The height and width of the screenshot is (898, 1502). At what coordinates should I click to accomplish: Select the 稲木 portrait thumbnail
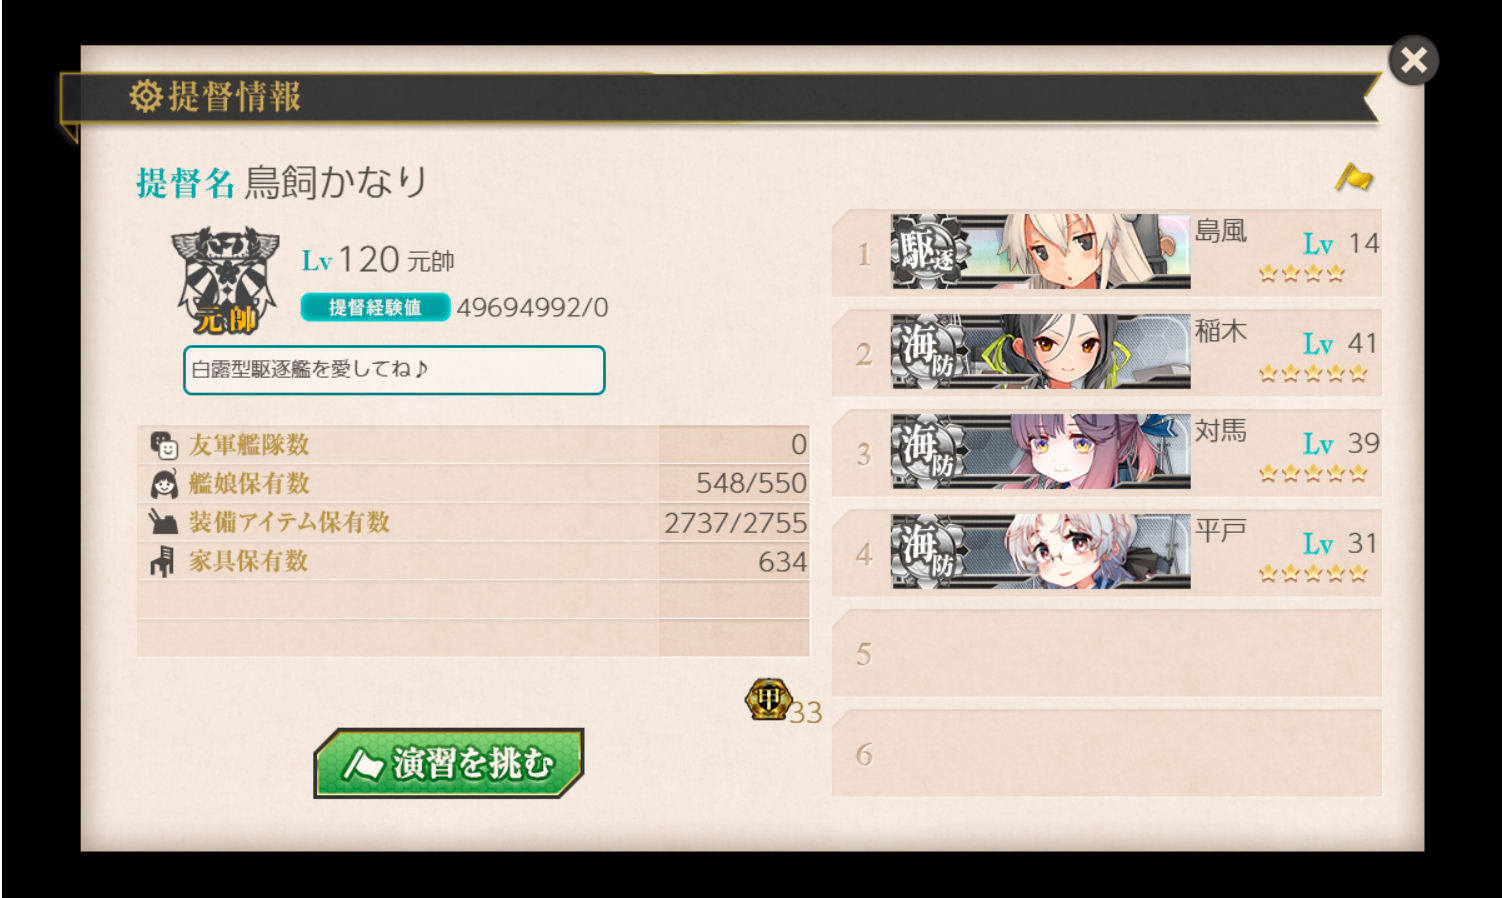[1080, 351]
